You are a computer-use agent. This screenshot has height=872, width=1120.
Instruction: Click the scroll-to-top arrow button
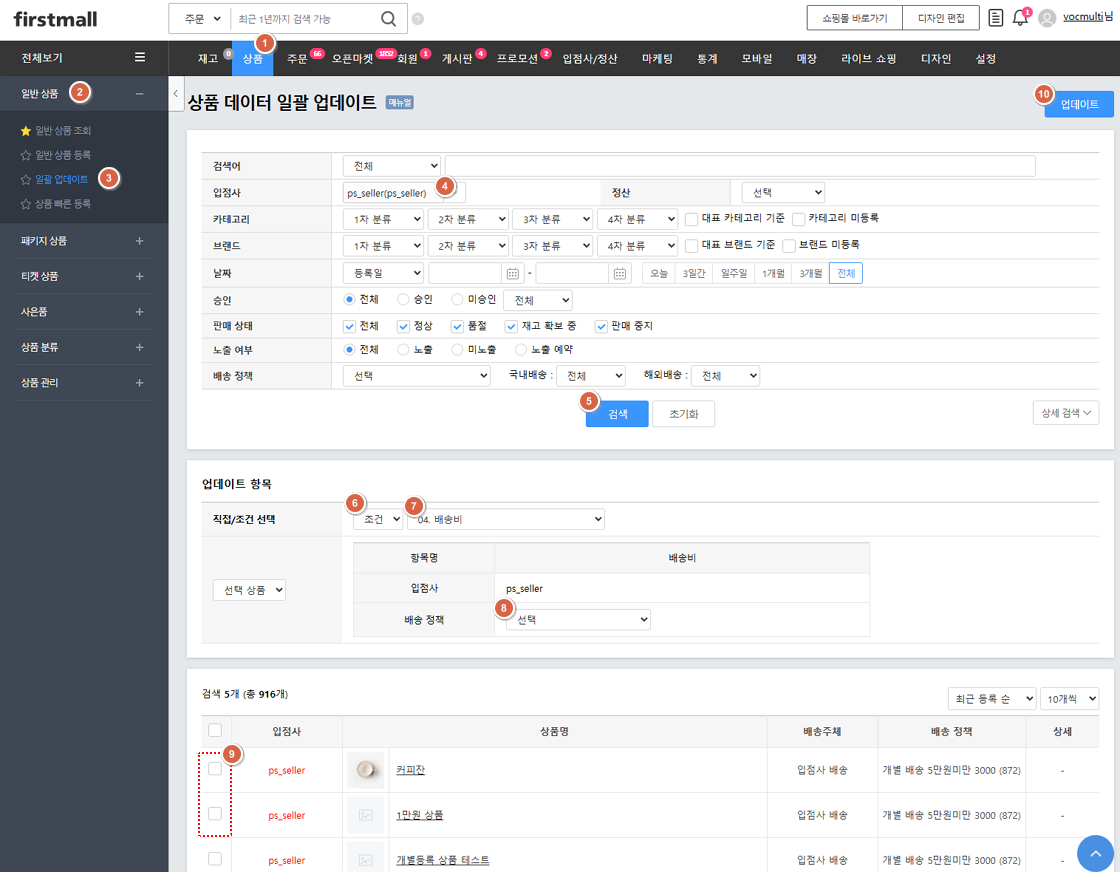click(1095, 853)
